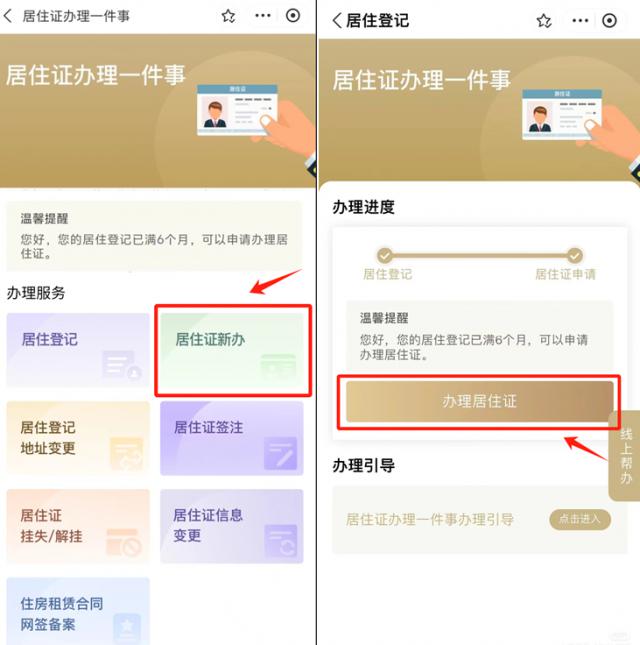This screenshot has height=645, width=640.
Task: Open the 线上帮办 side tab
Action: click(x=625, y=456)
